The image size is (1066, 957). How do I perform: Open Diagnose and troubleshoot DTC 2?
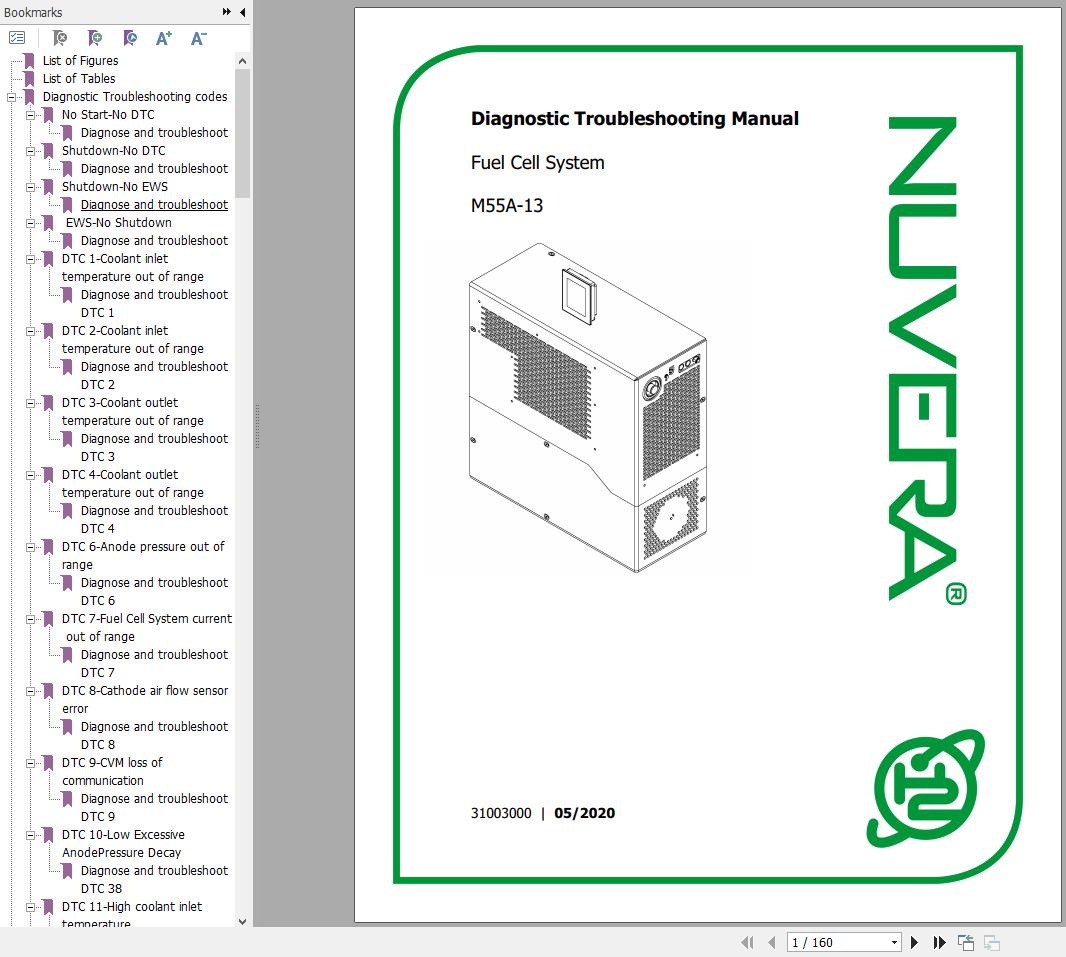pos(154,375)
